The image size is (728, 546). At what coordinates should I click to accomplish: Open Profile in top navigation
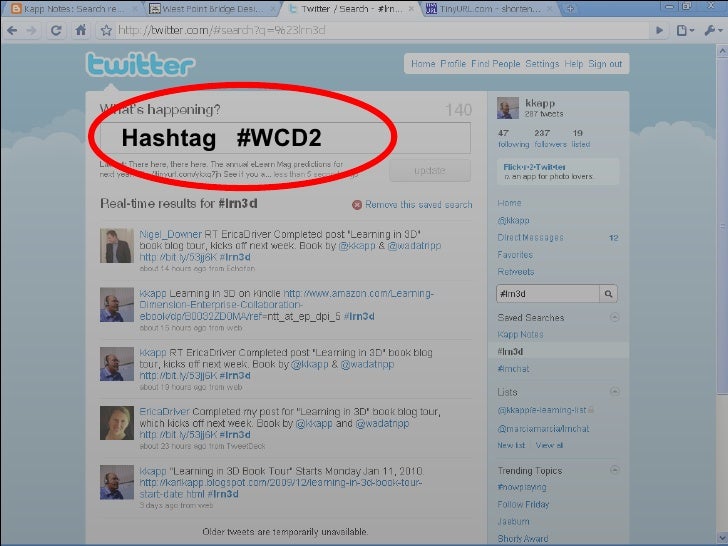pyautogui.click(x=453, y=64)
